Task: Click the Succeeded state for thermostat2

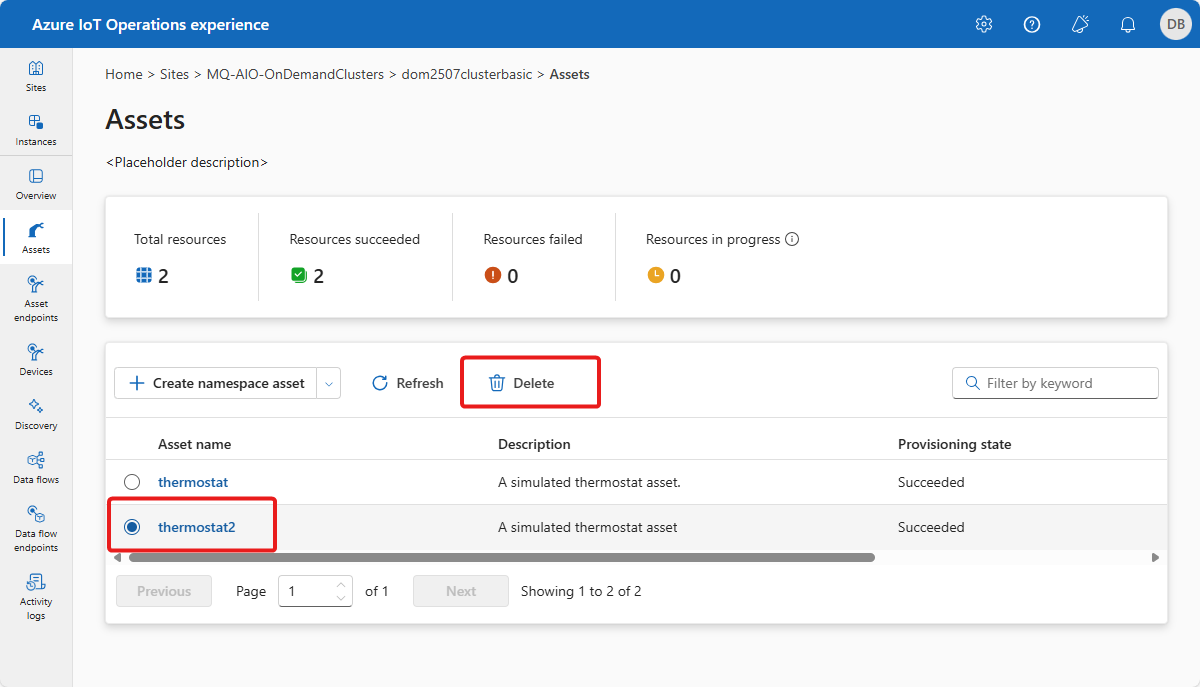Action: click(x=931, y=527)
